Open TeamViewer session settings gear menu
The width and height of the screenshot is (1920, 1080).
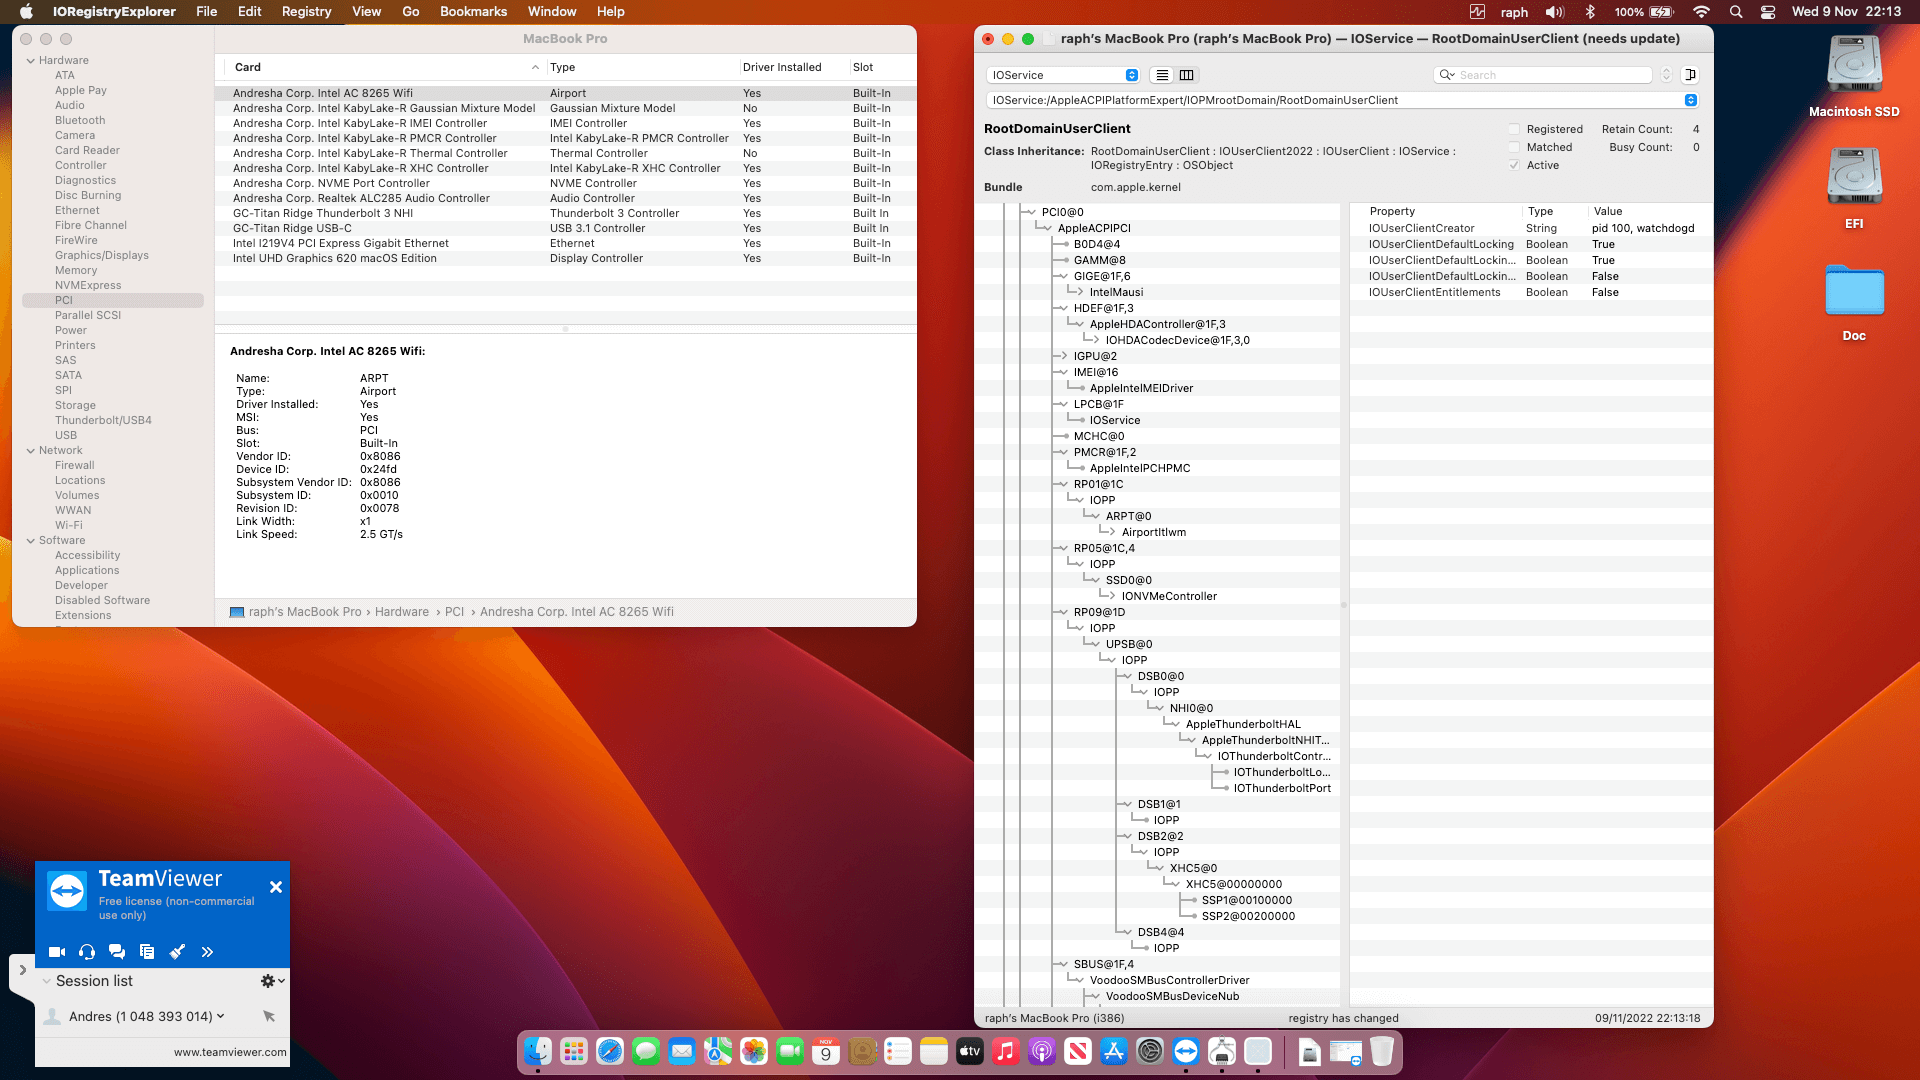[272, 981]
